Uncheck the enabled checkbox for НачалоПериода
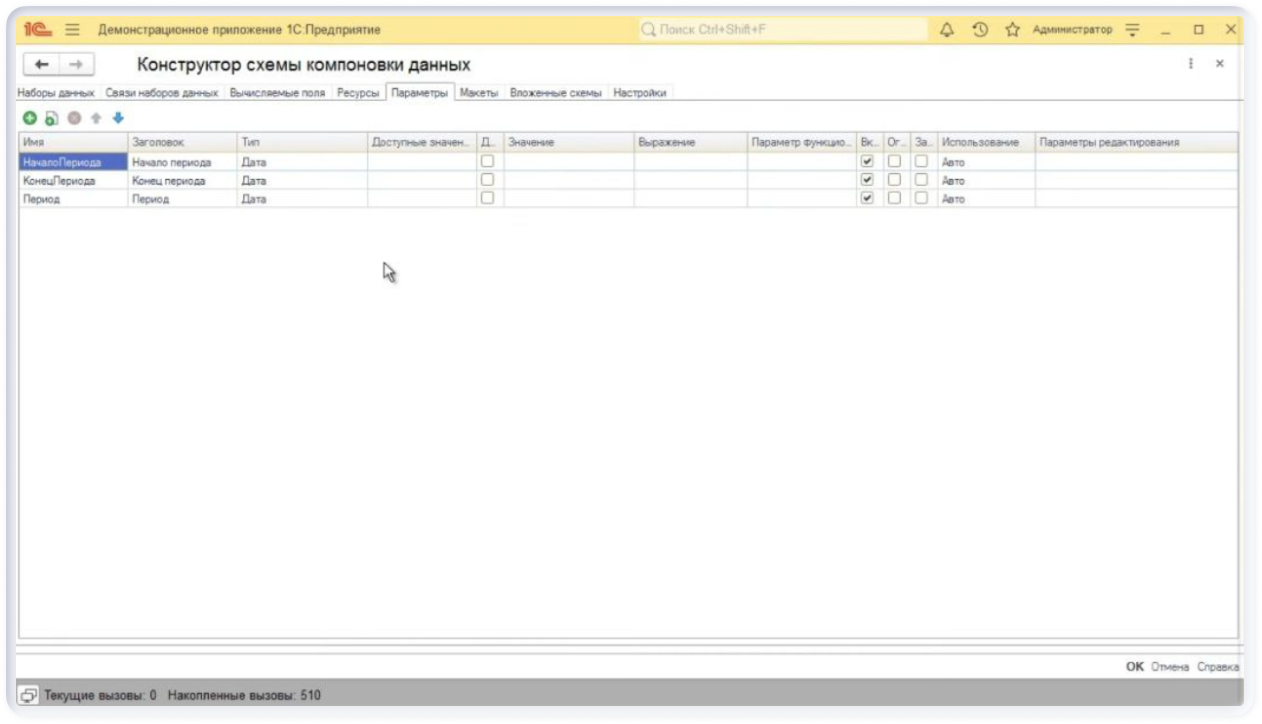 point(867,161)
